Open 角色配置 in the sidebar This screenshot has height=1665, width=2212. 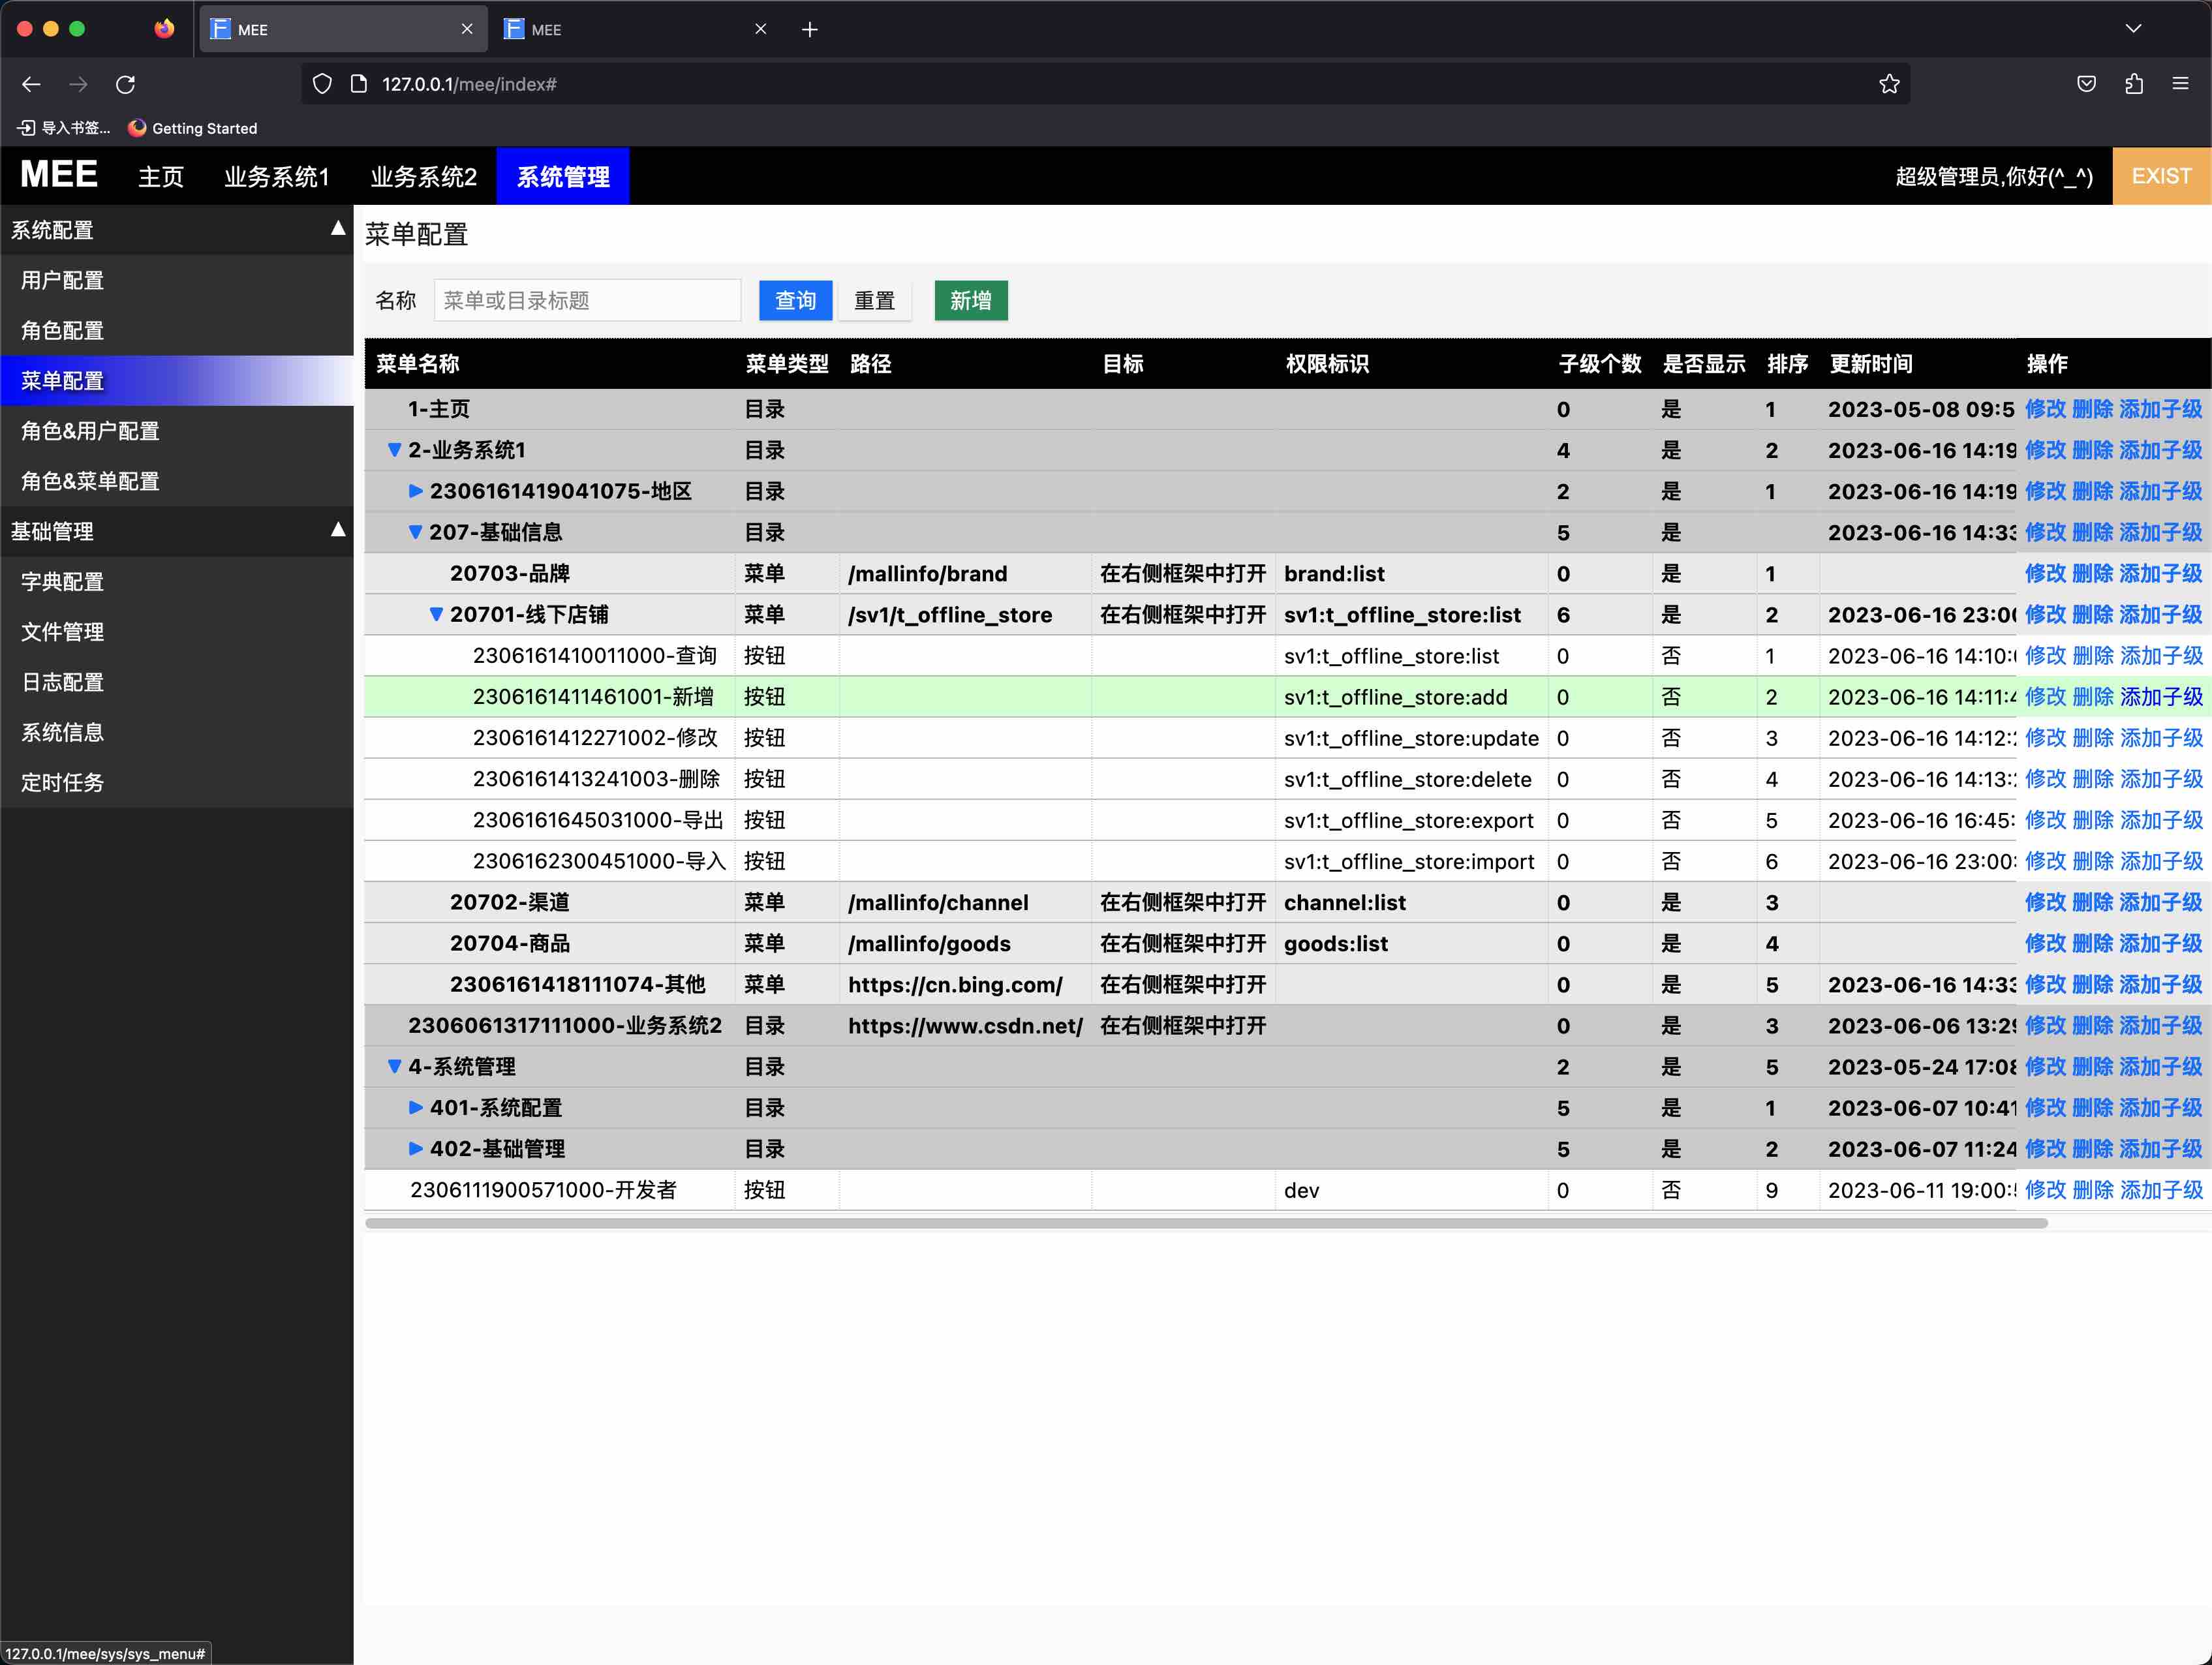(x=63, y=331)
